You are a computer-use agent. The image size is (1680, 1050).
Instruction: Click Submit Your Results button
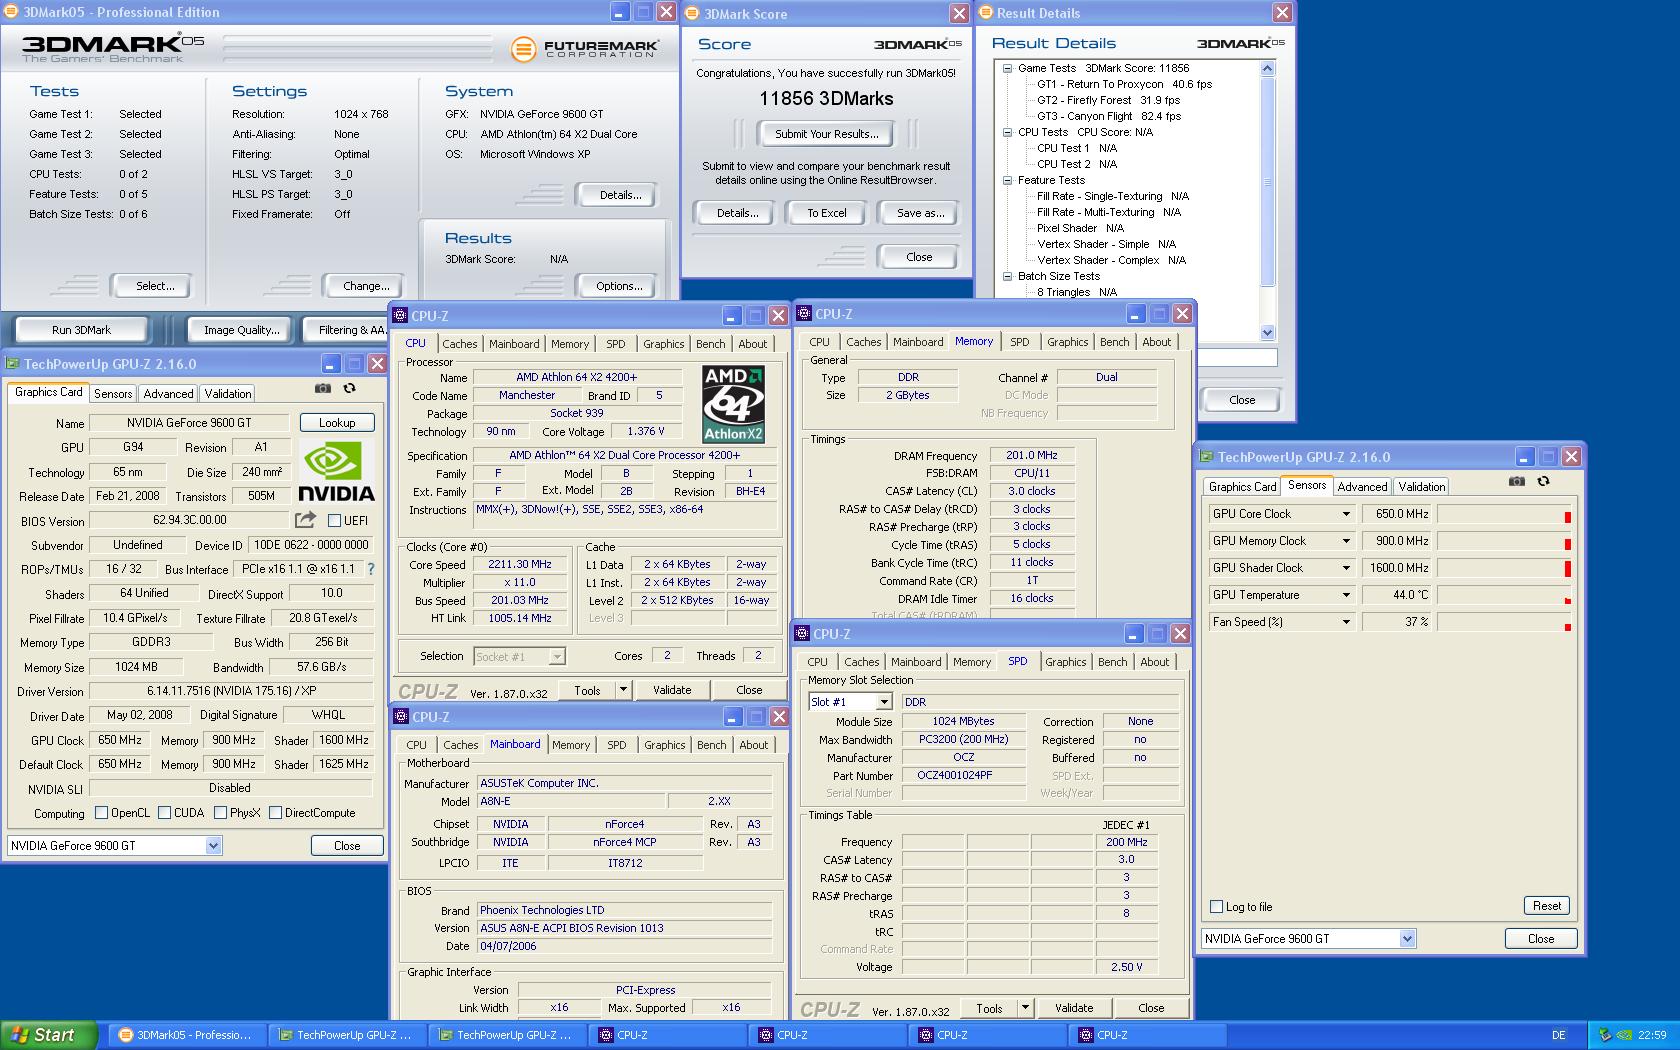tap(827, 134)
